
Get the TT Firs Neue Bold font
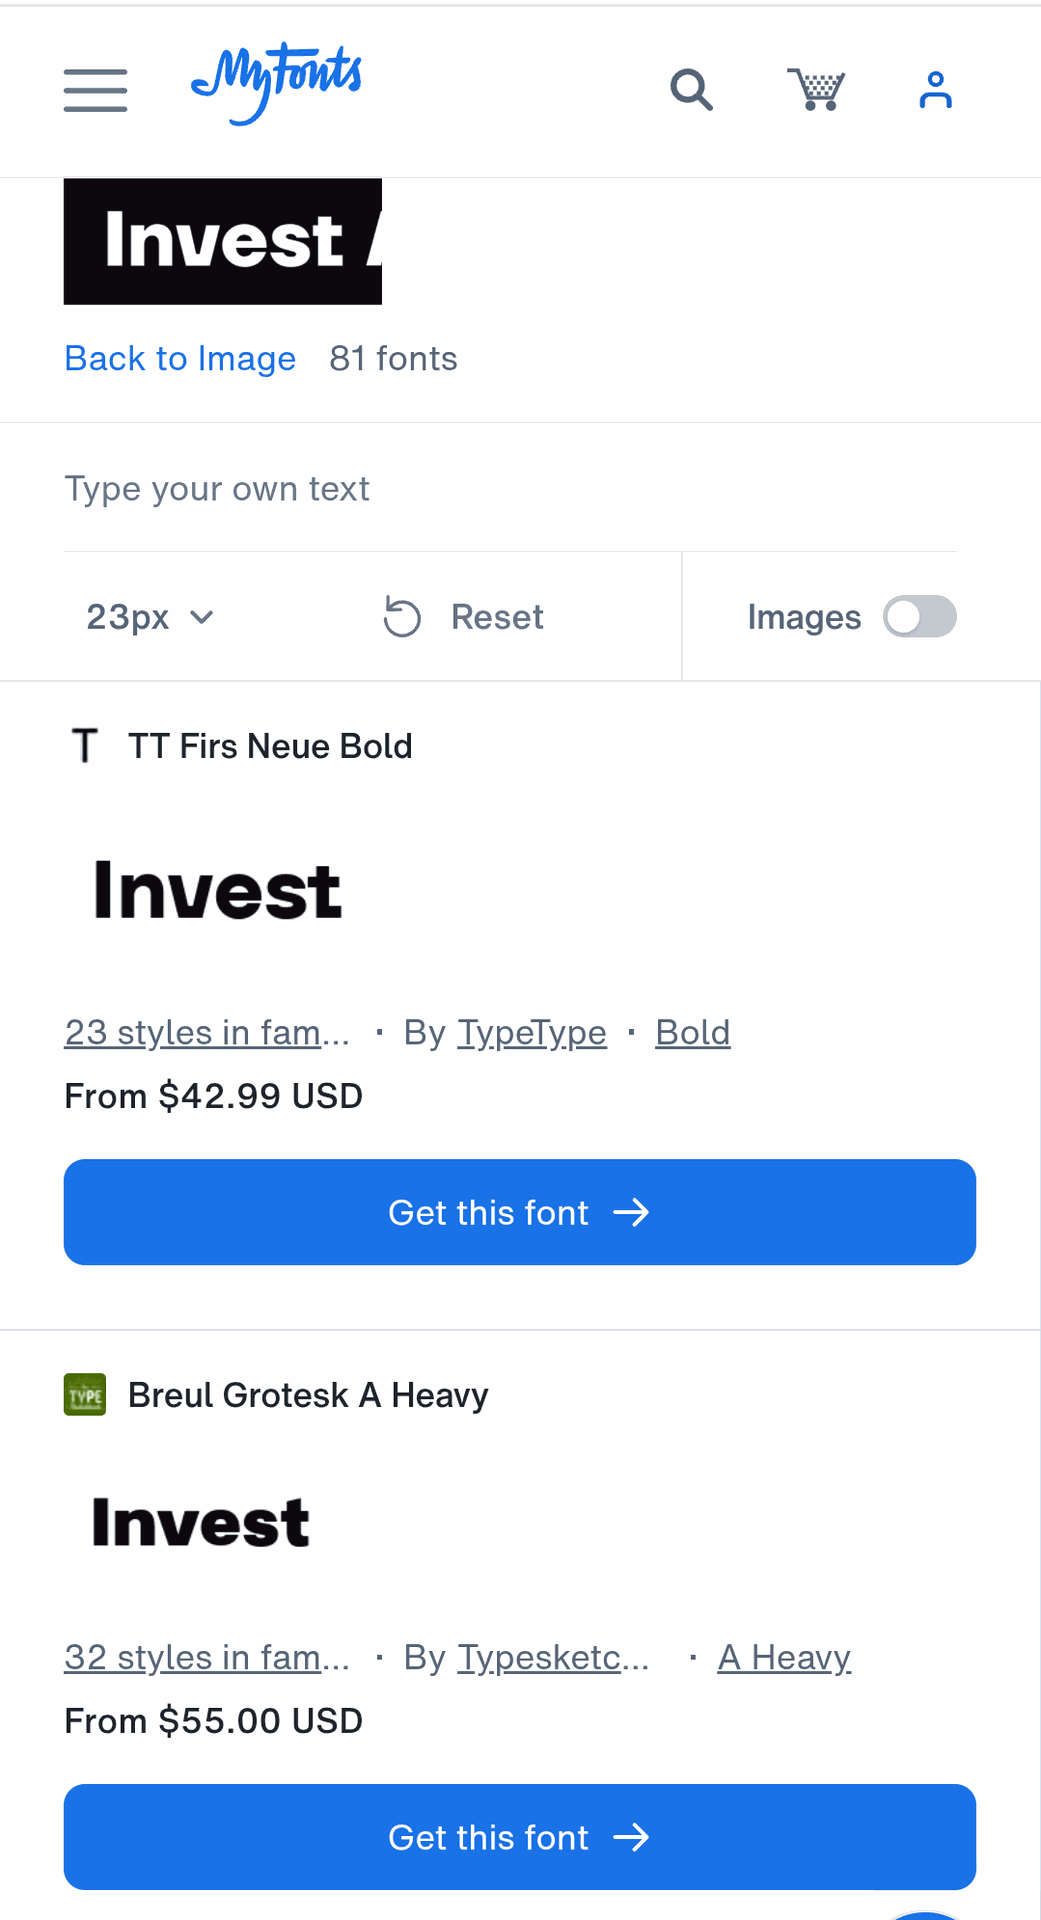[520, 1212]
